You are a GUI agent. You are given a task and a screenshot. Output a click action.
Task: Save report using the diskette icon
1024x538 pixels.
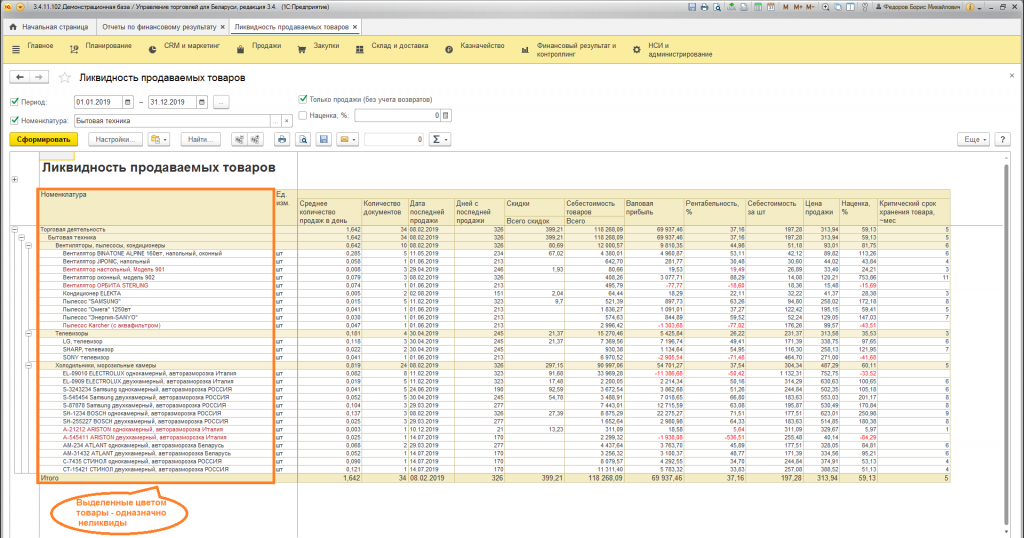coord(323,139)
